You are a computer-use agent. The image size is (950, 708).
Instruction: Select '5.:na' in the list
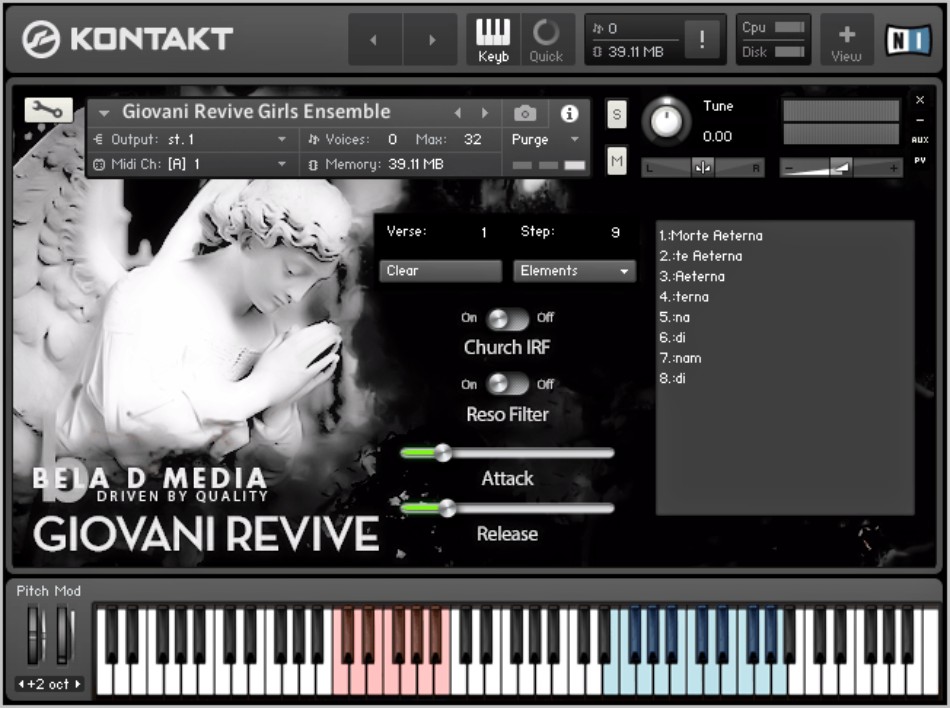(x=674, y=317)
